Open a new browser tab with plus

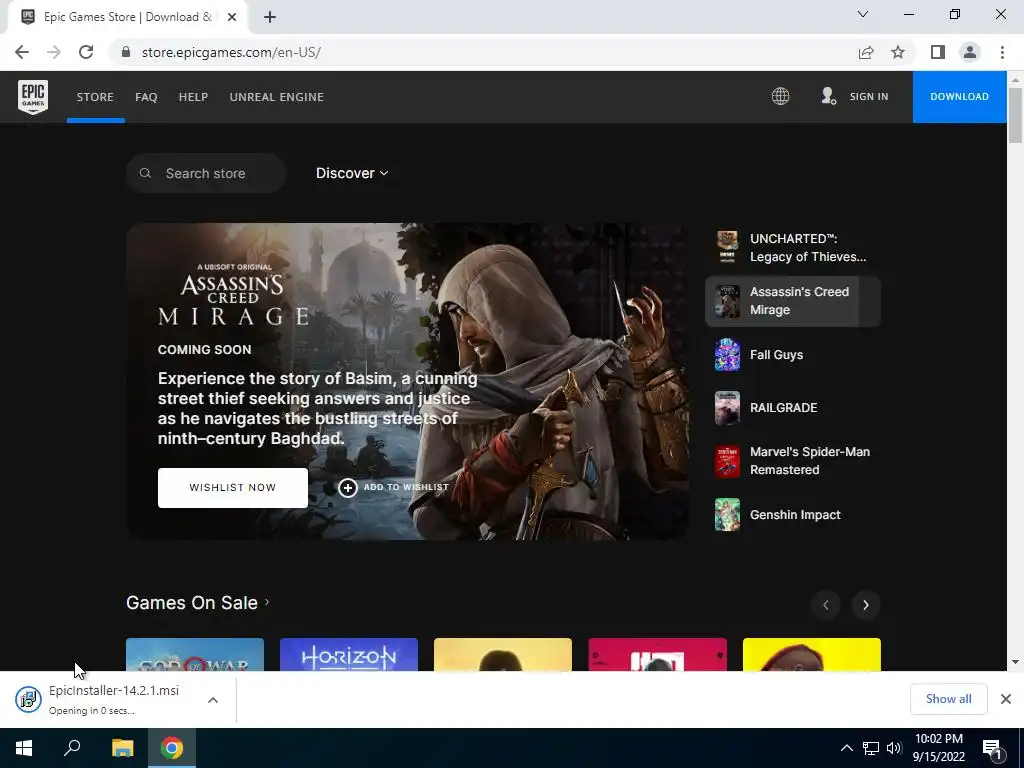(x=270, y=17)
